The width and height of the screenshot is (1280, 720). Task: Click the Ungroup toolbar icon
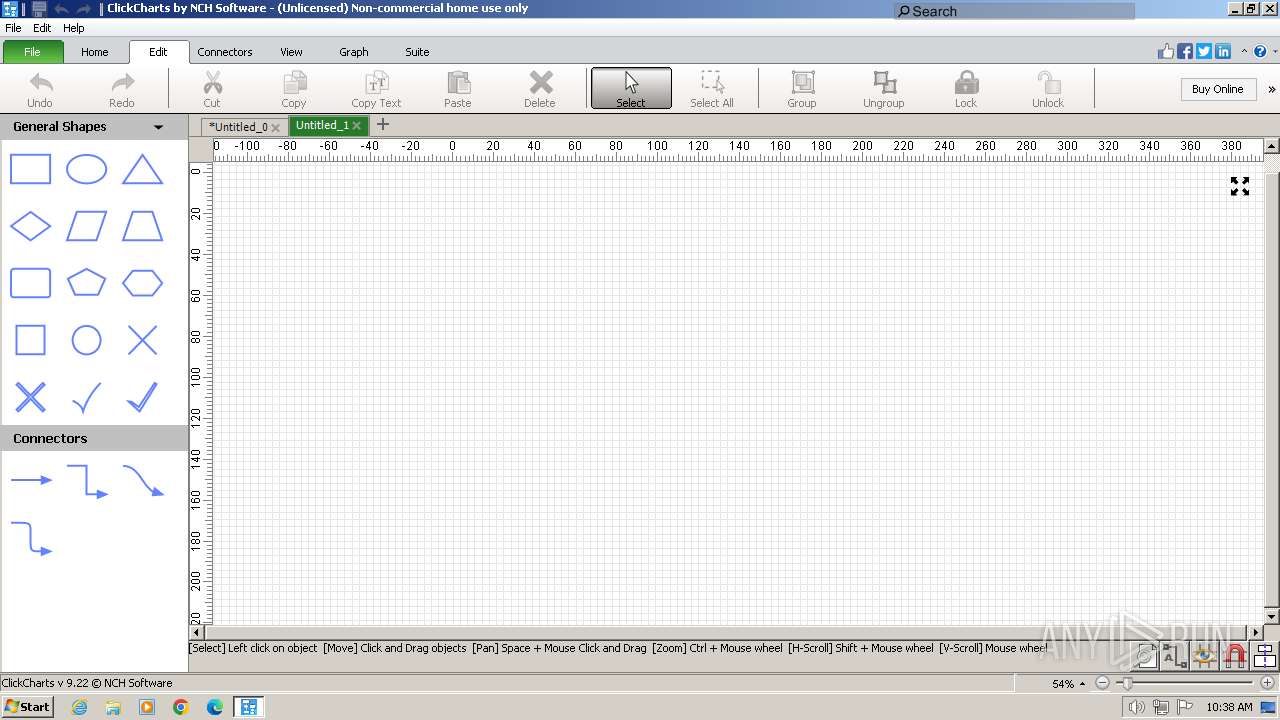point(884,89)
